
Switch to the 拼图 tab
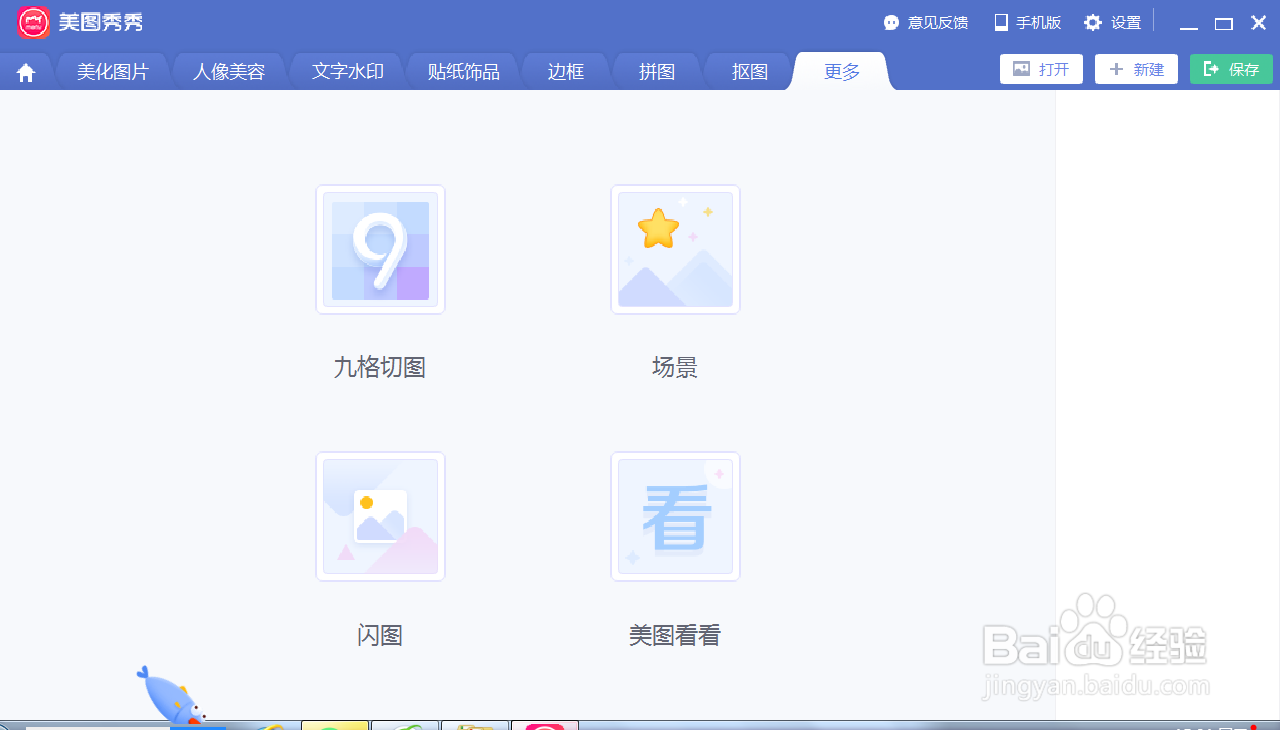click(x=657, y=72)
